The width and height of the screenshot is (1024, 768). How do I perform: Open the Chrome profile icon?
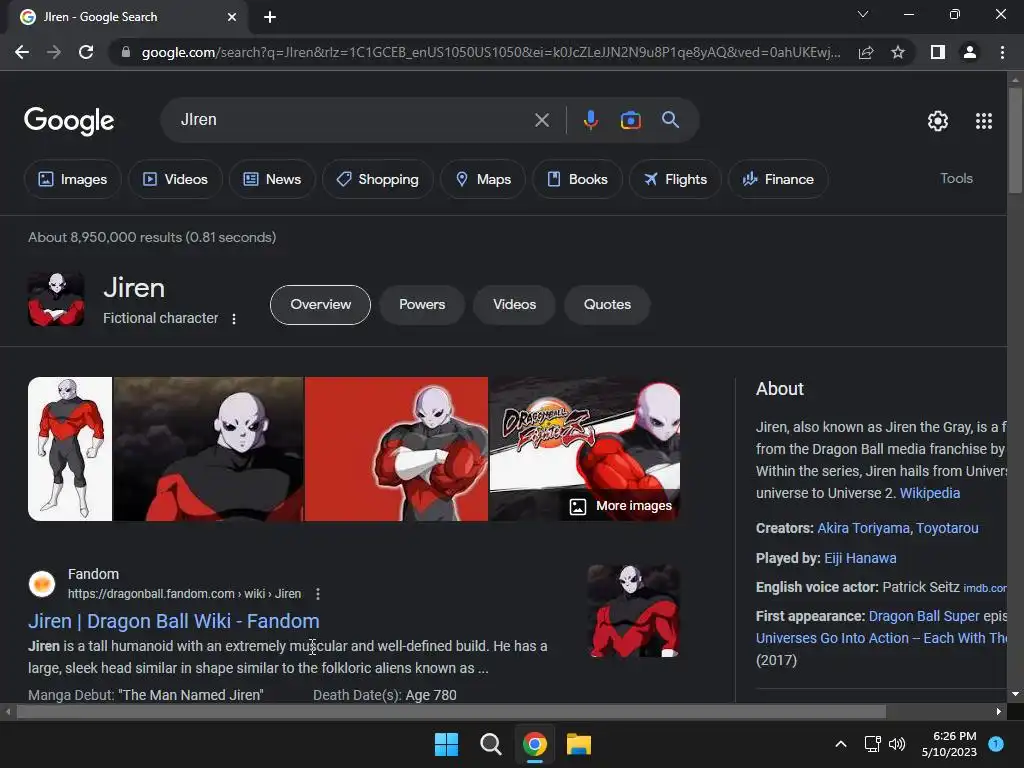(970, 52)
